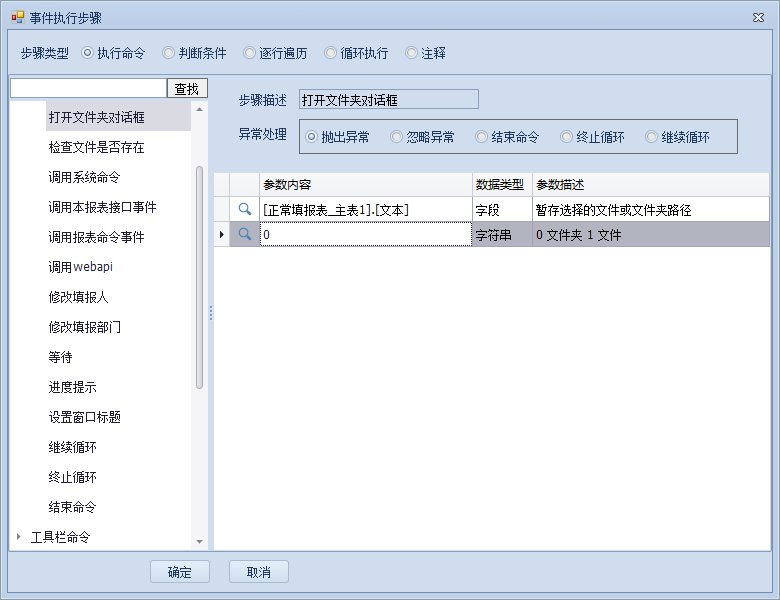
Task: Click command list scroll up arrow
Action: 199,109
